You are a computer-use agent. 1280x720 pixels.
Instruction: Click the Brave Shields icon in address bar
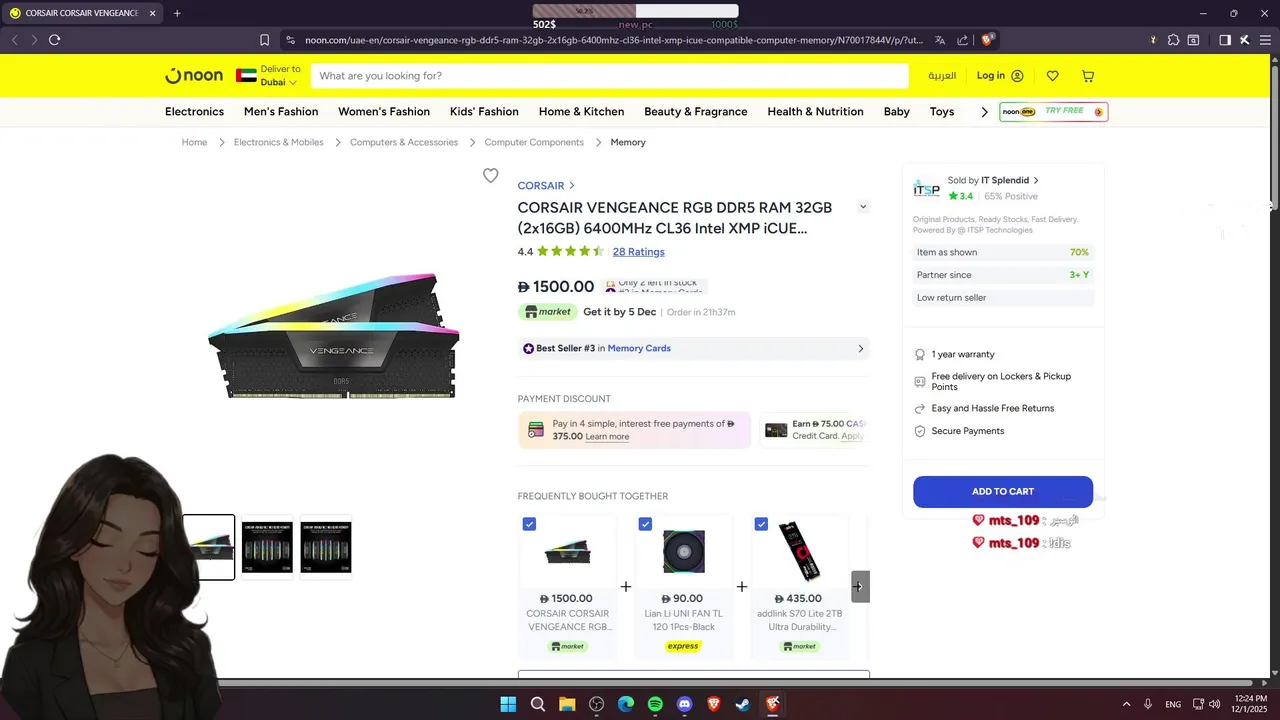[x=987, y=40]
